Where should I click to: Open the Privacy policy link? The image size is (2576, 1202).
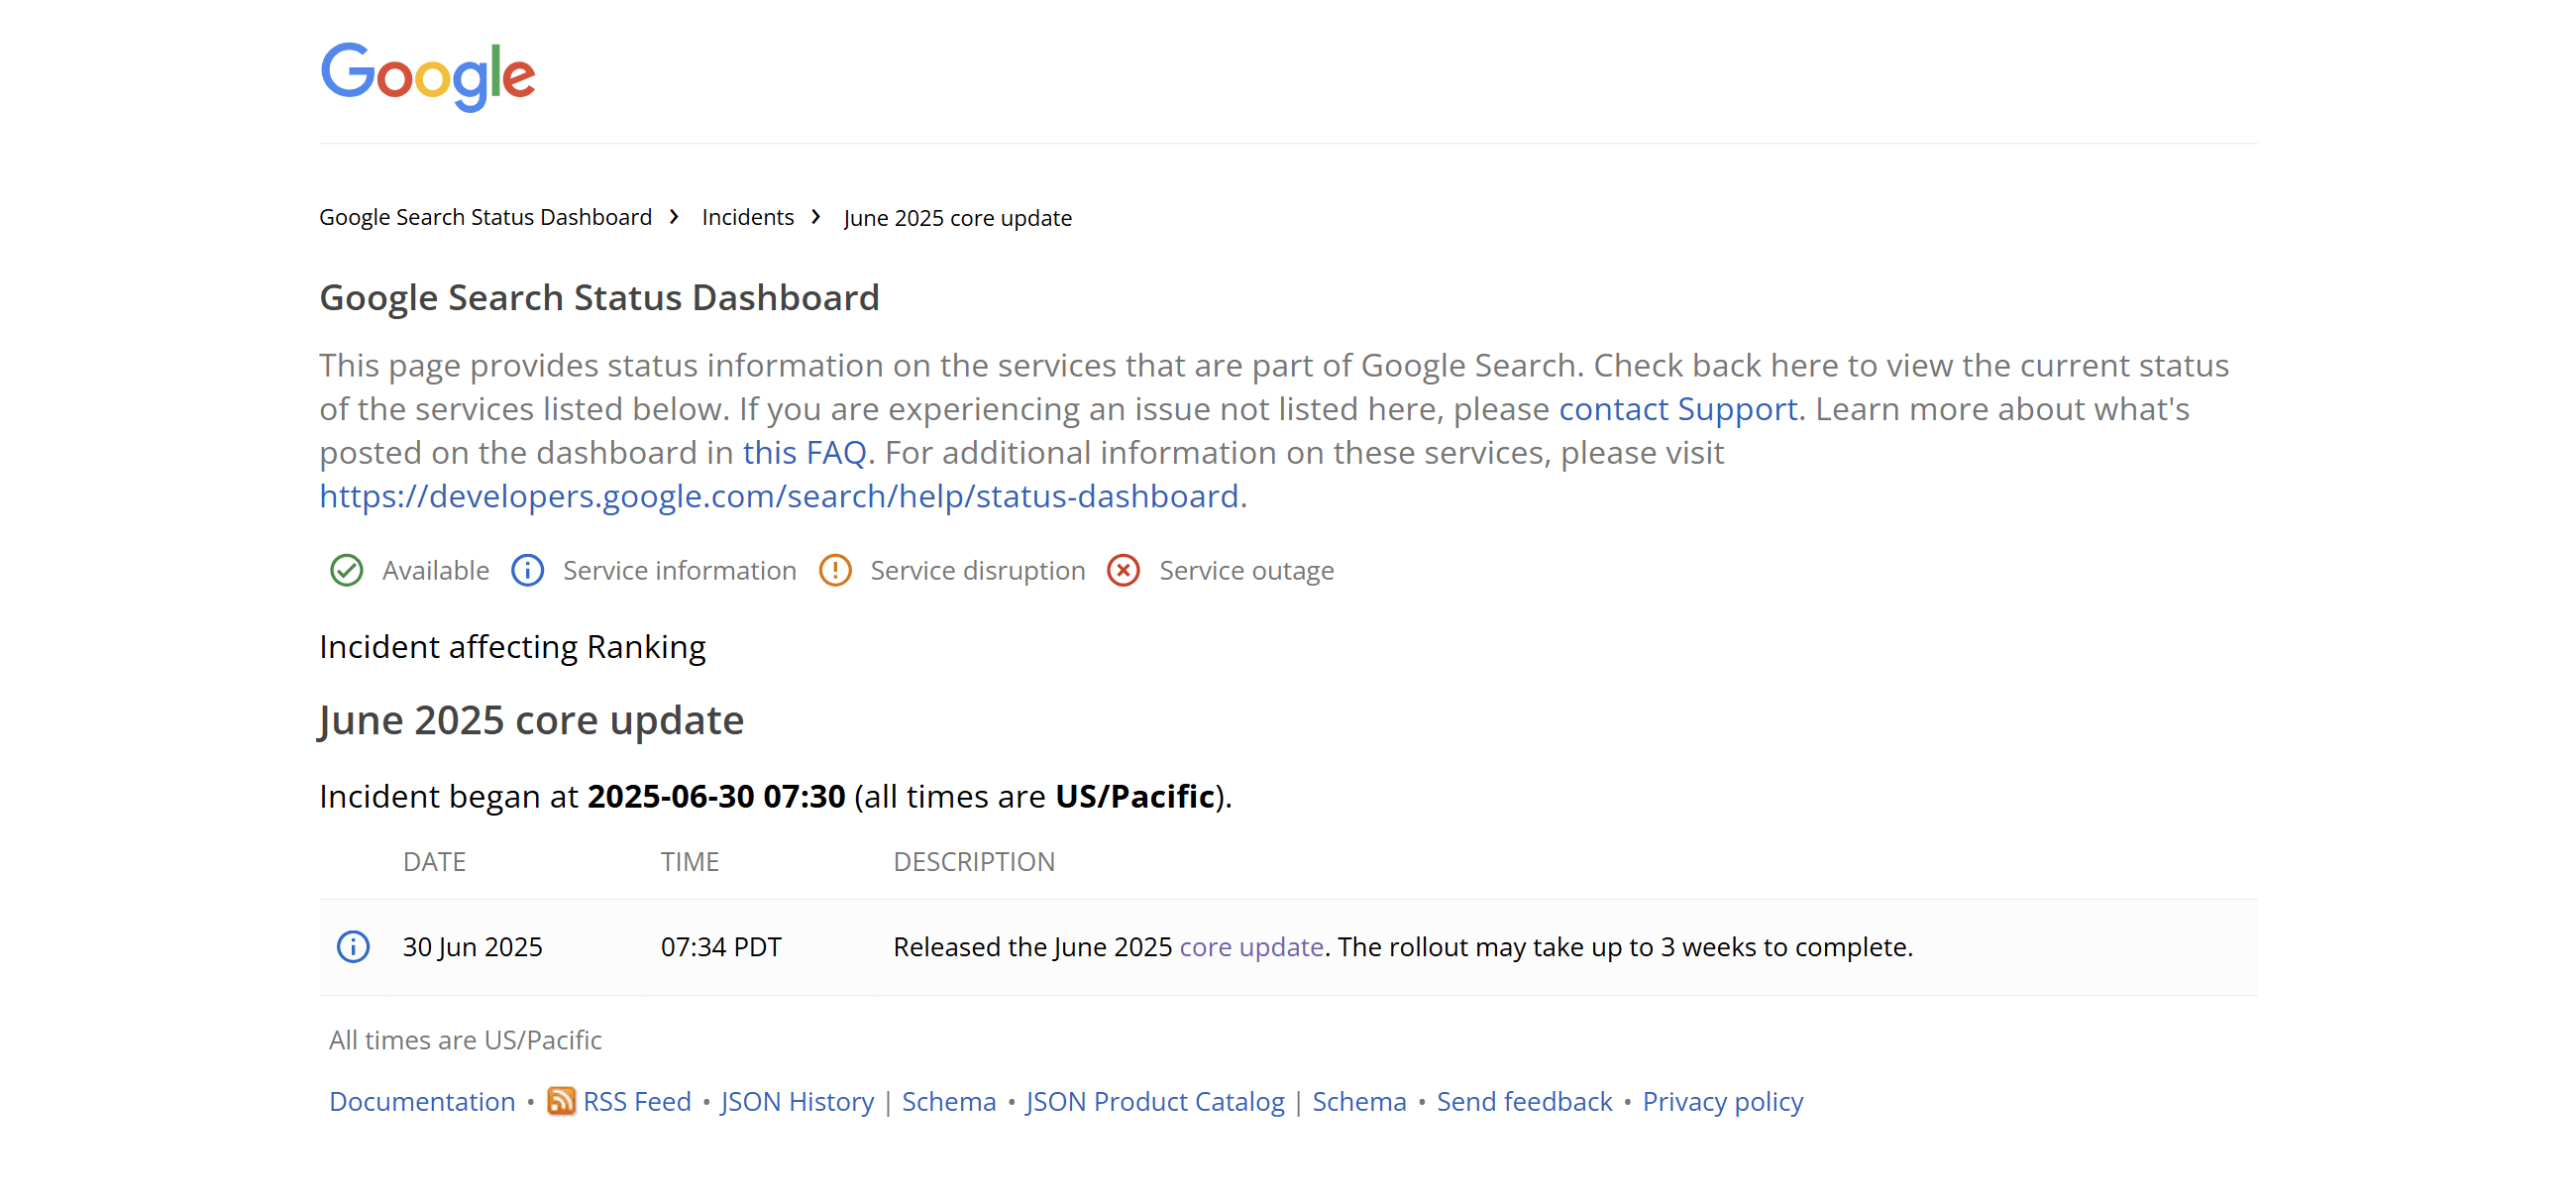pyautogui.click(x=1723, y=1101)
